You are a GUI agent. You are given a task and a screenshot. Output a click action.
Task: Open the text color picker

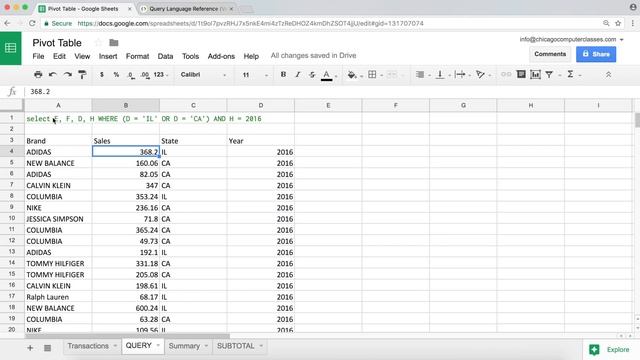tap(327, 75)
